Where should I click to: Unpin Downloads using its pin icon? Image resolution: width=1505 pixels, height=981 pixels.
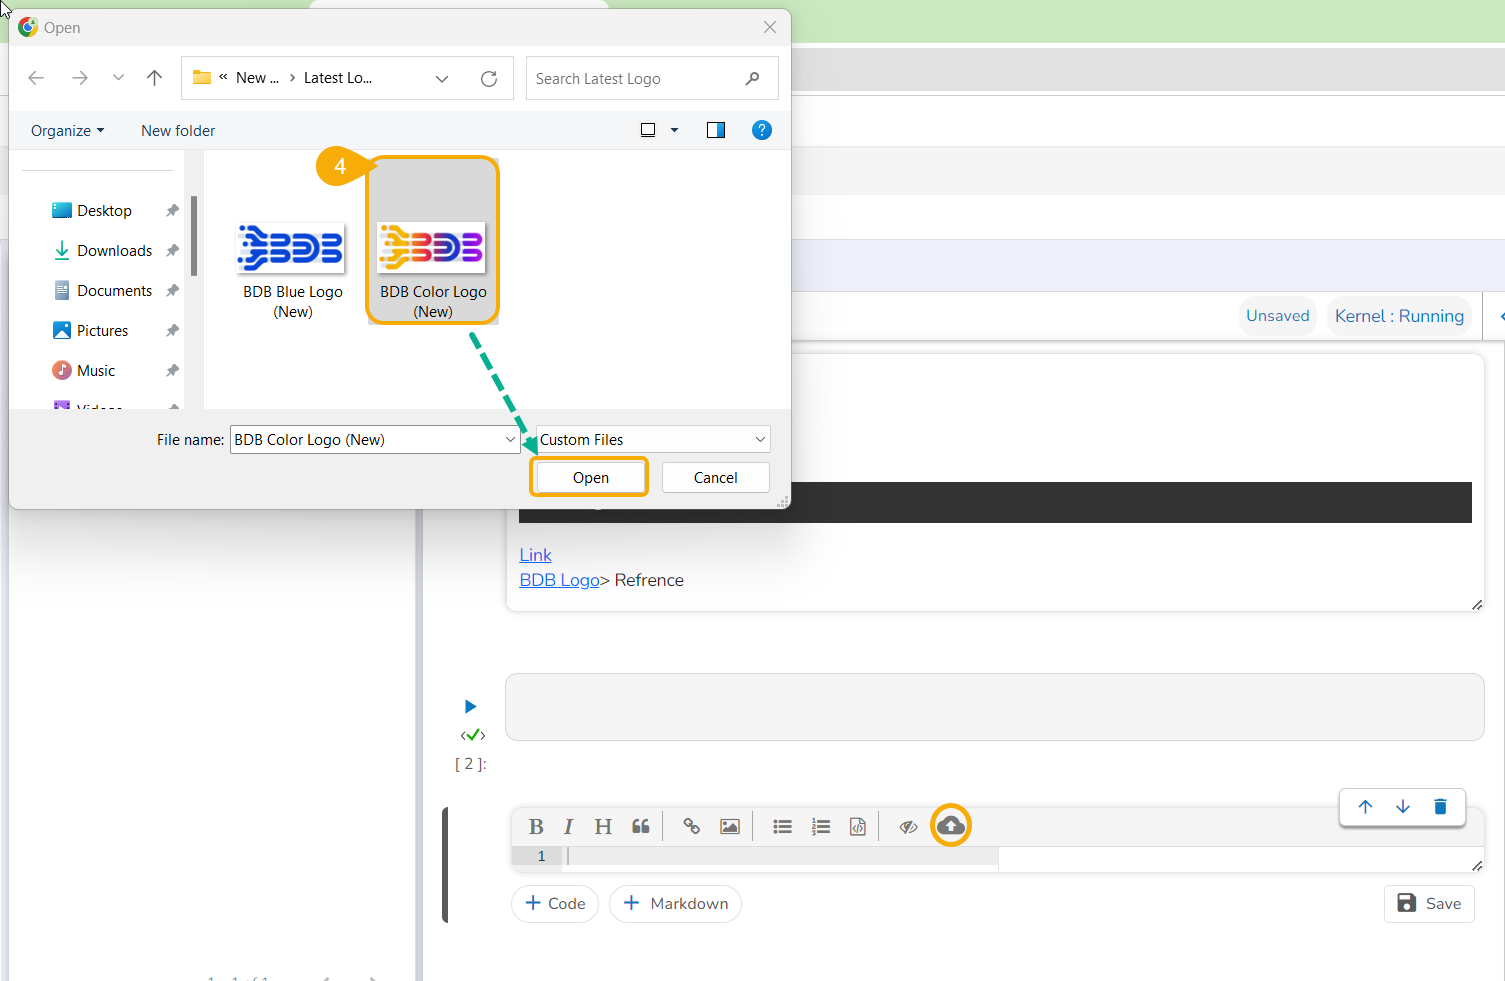tap(172, 250)
